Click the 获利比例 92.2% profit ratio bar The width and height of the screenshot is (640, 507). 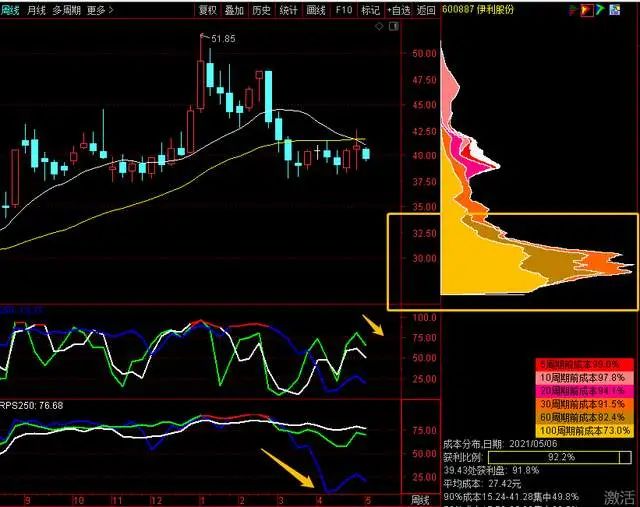(559, 457)
